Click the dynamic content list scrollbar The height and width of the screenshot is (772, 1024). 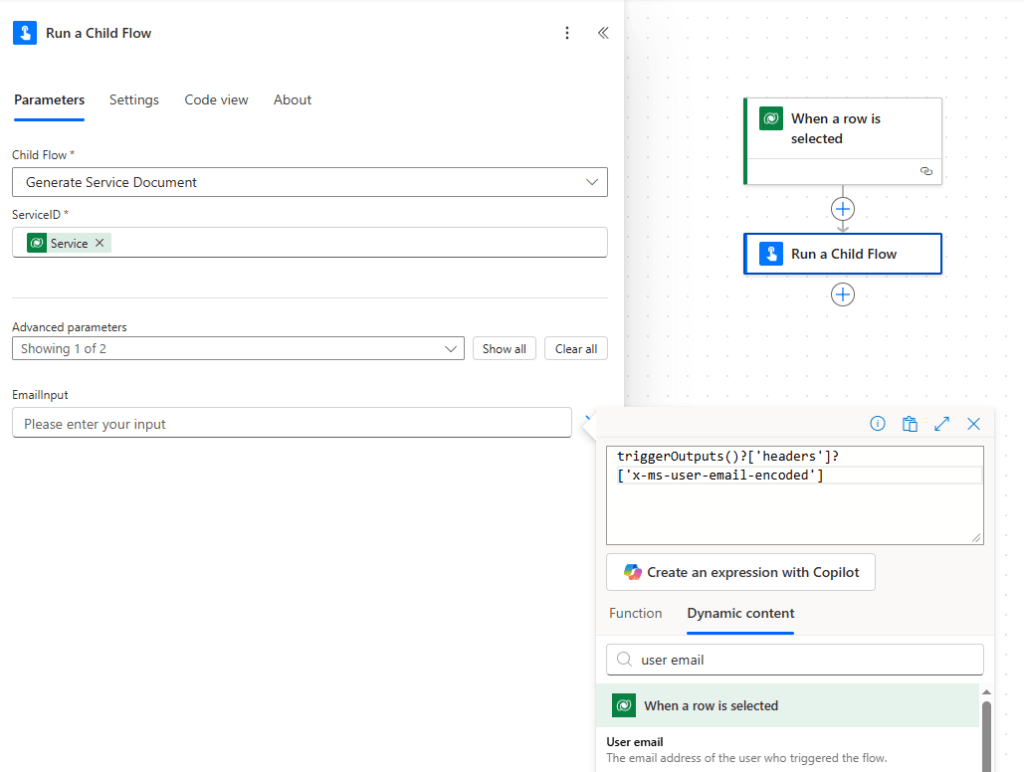pyautogui.click(x=987, y=735)
